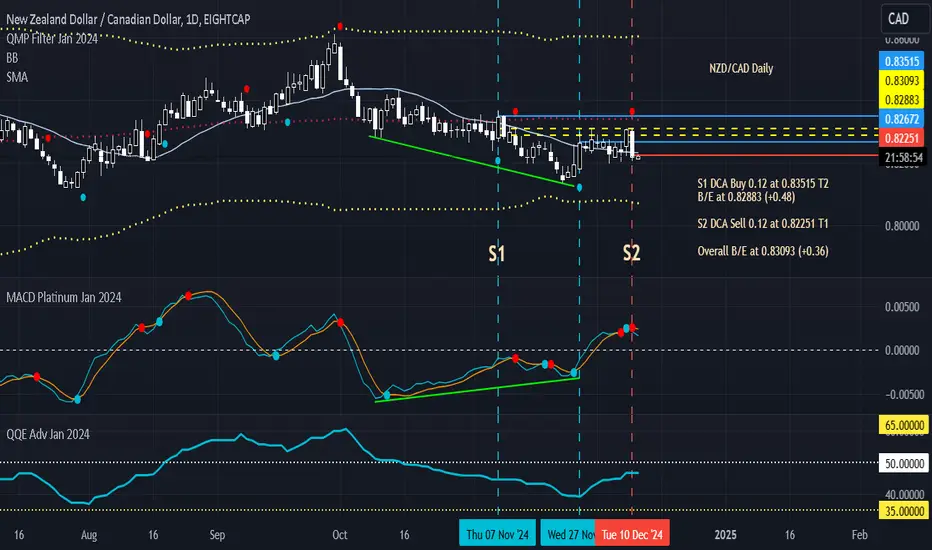
Task: Select the S1 text annotation
Action: point(497,254)
